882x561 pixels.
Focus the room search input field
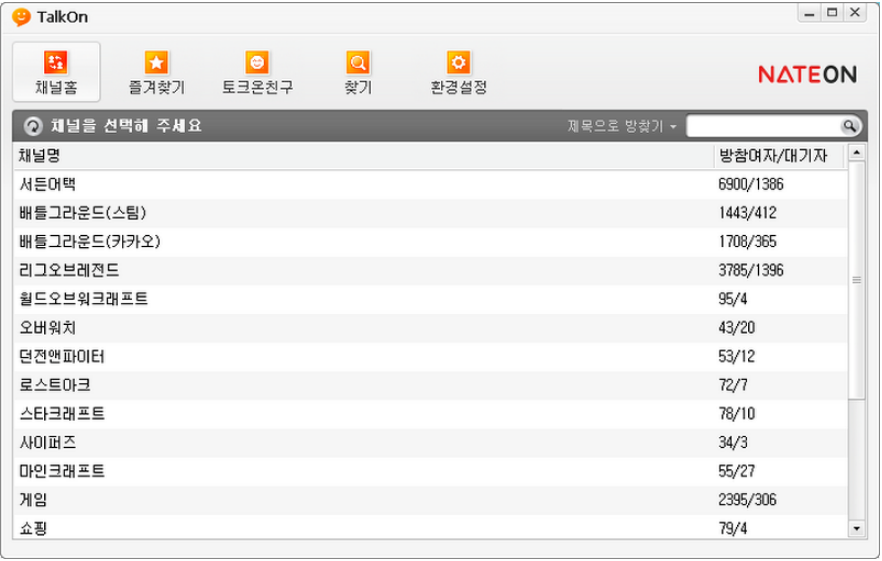(x=764, y=126)
